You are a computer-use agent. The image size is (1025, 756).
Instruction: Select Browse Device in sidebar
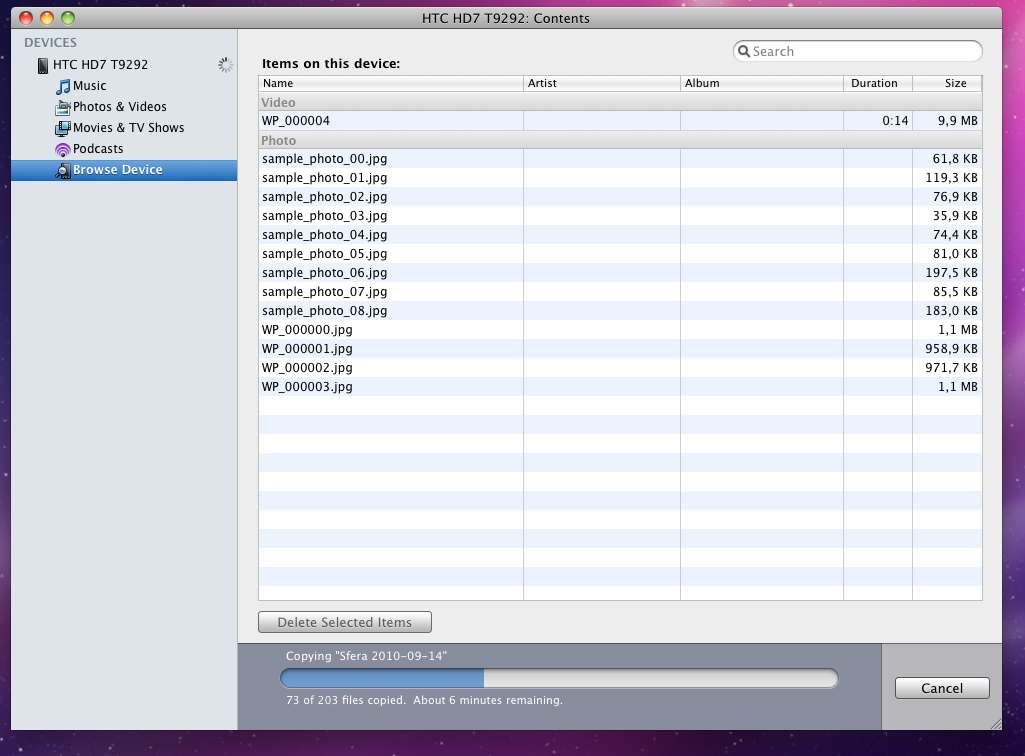coord(124,170)
